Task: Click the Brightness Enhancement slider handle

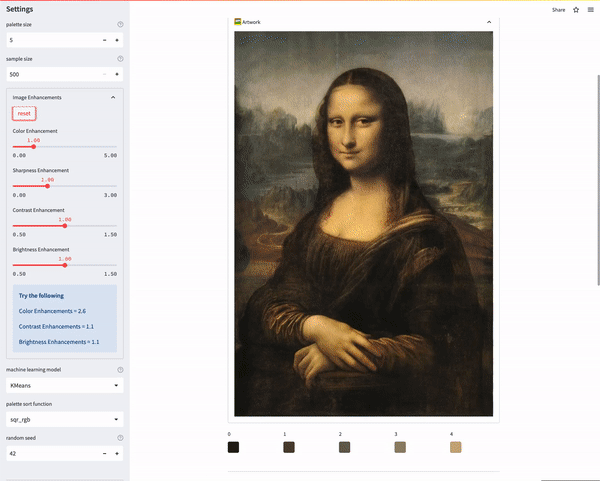Action: 65,265
